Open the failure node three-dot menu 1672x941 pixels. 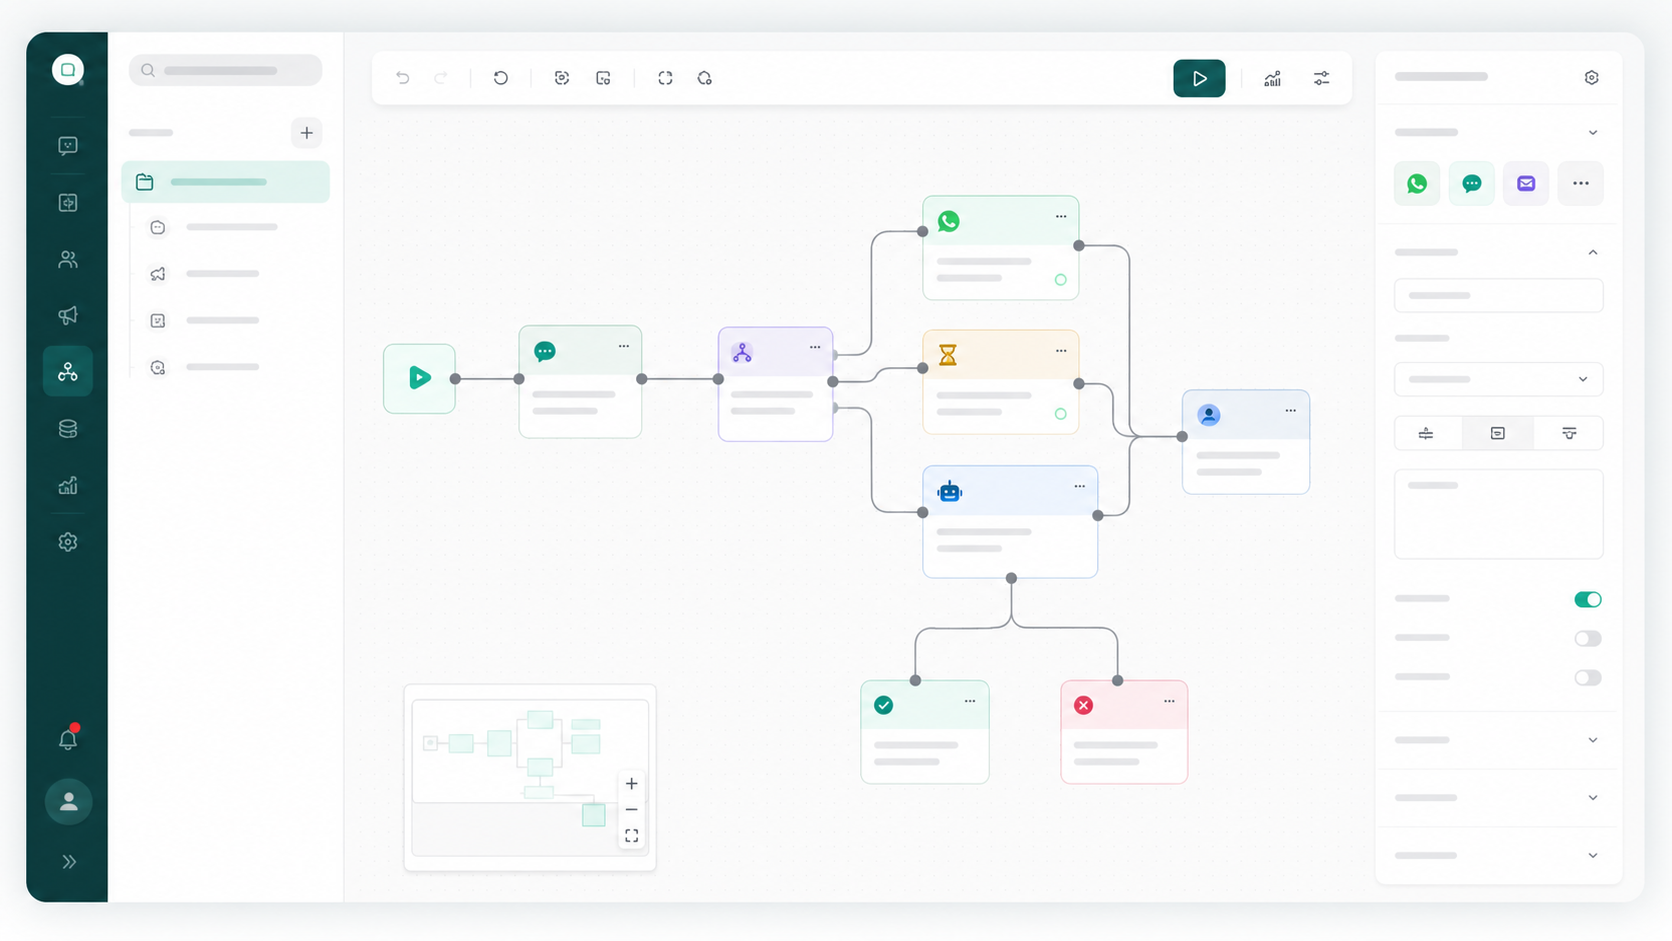1169,701
